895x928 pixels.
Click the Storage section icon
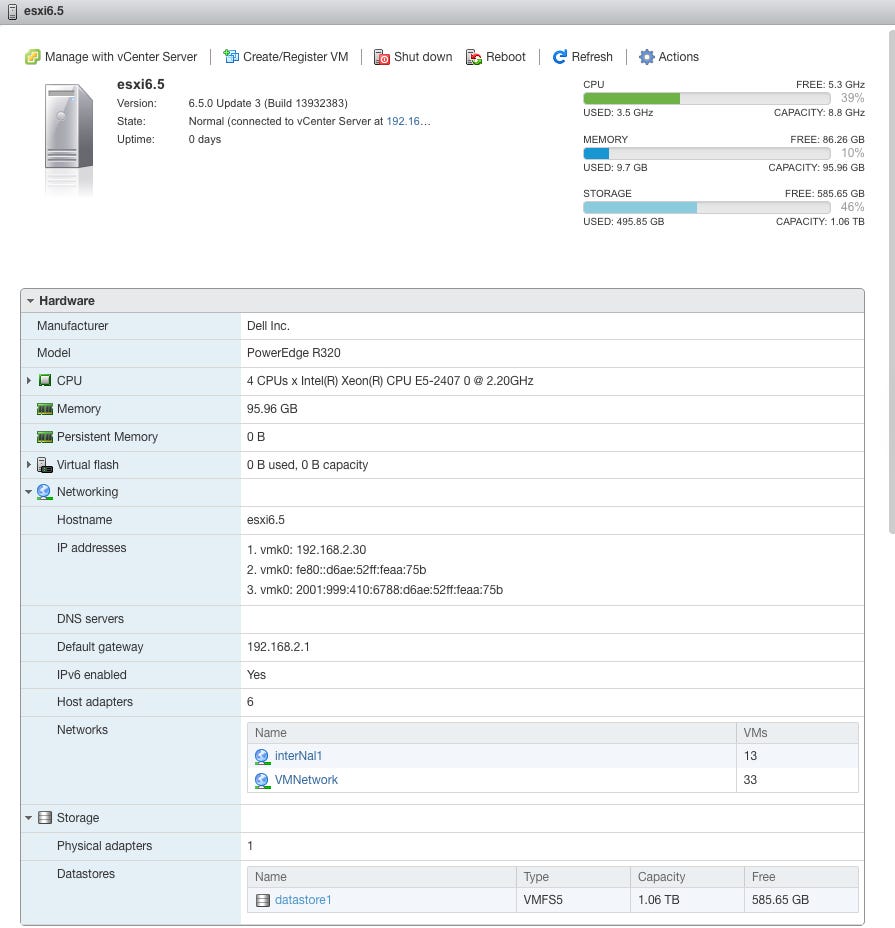tap(45, 818)
